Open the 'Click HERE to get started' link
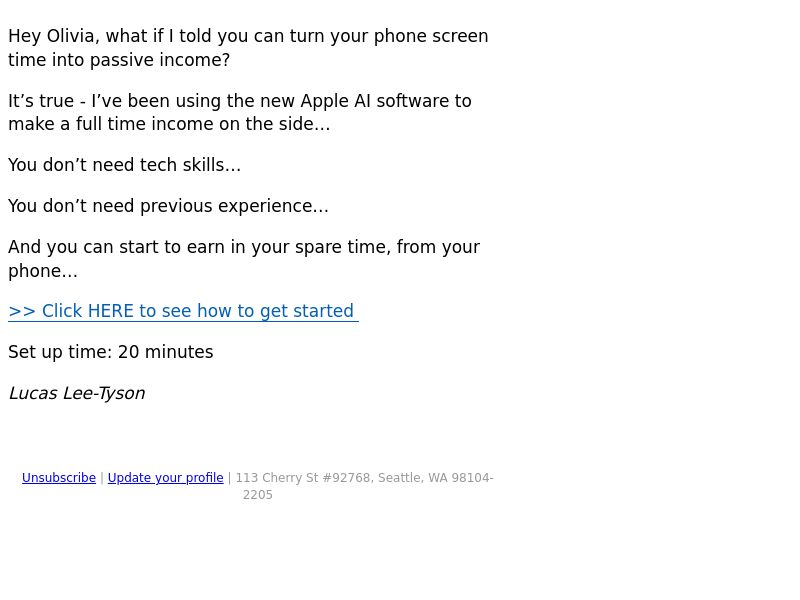The image size is (800, 600). pos(183,311)
